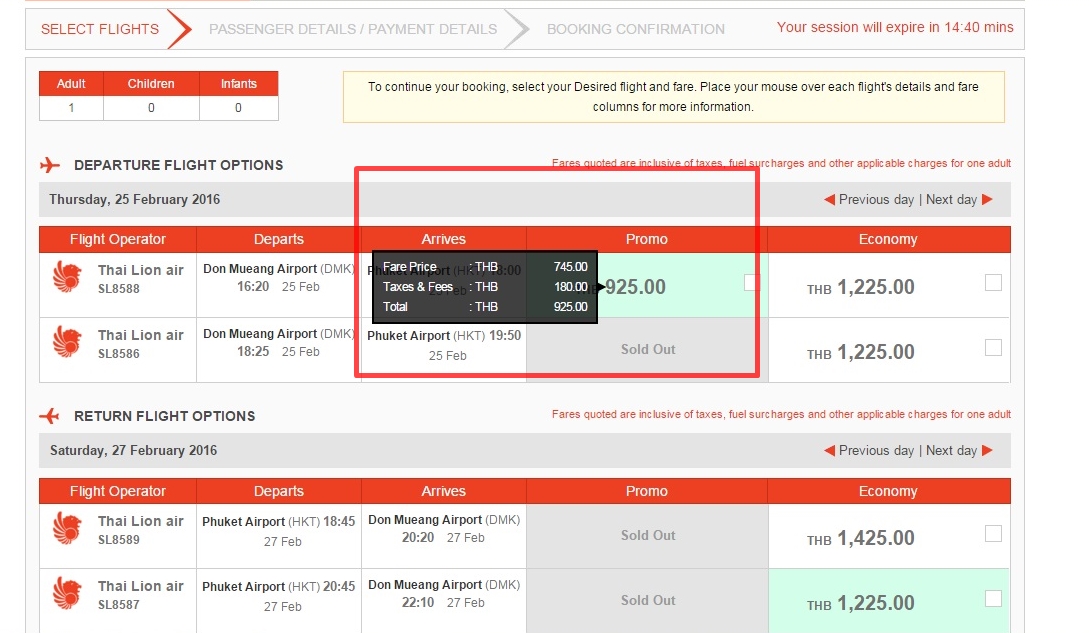Image resolution: width=1089 pixels, height=633 pixels.
Task: Click Sold Out promo cell for SL8589
Action: pyautogui.click(x=647, y=536)
